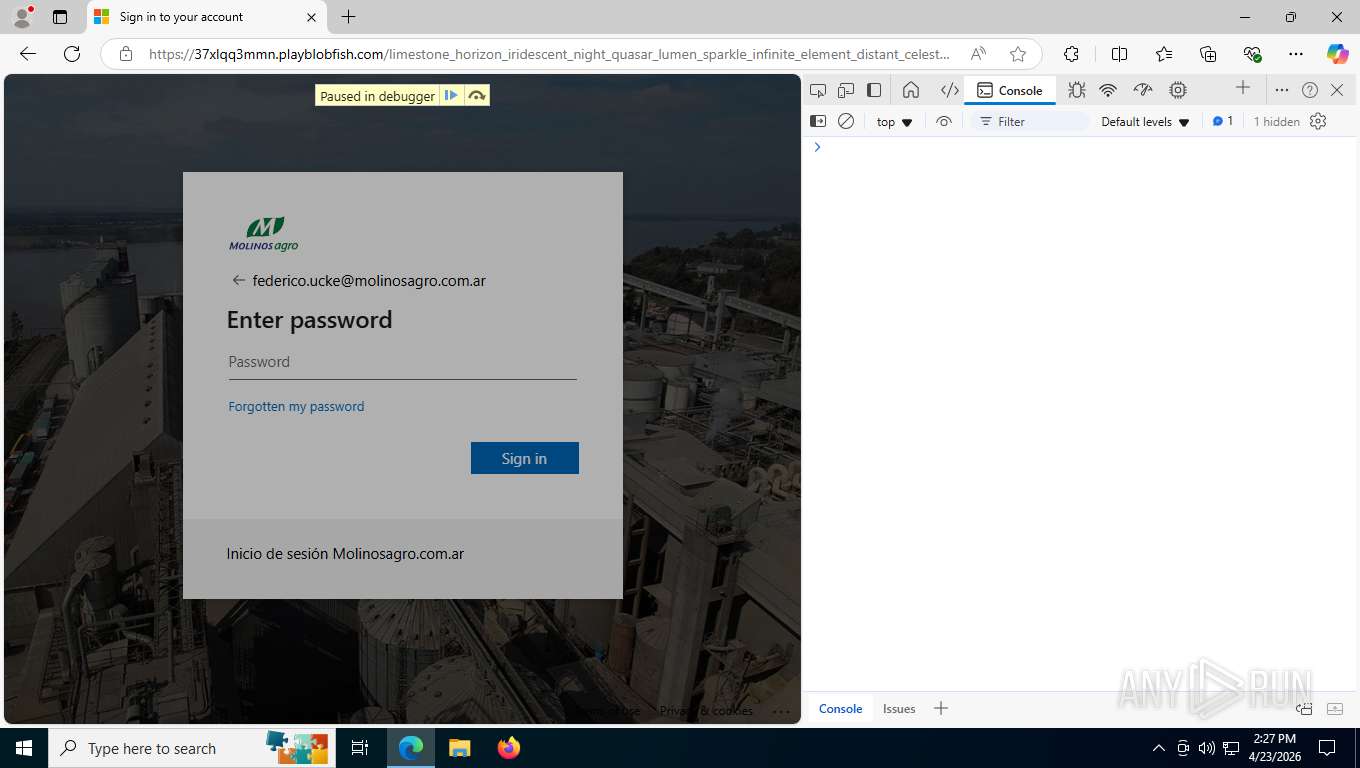Open a new browser tab
This screenshot has height=768, width=1360.
tap(348, 17)
